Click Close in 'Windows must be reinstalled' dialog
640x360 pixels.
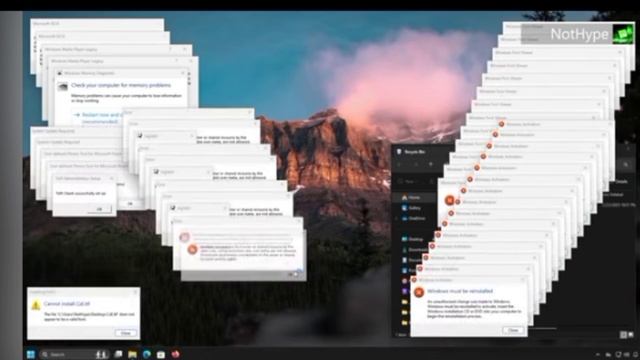(x=513, y=330)
